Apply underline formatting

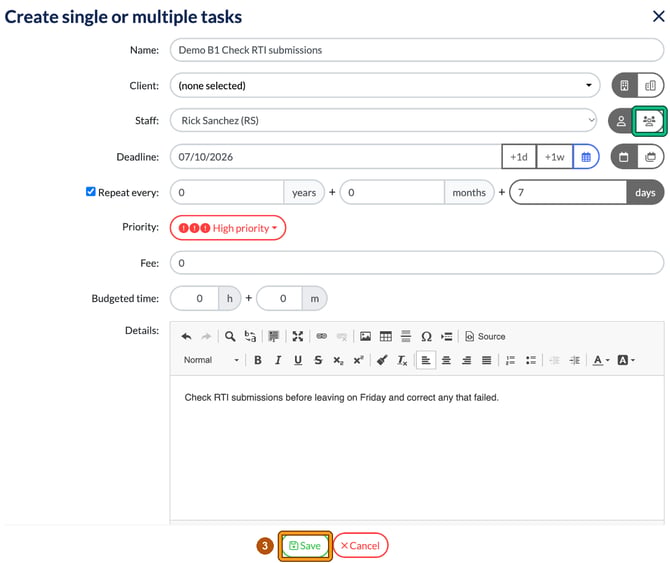(298, 360)
